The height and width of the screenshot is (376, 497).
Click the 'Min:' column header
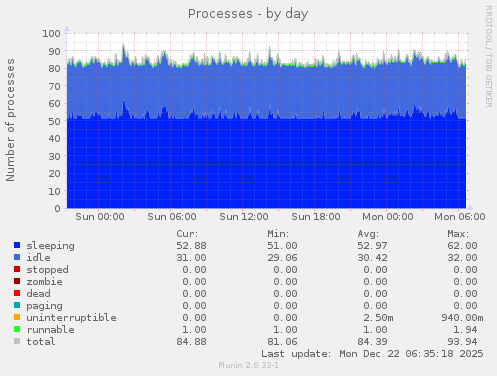(278, 234)
